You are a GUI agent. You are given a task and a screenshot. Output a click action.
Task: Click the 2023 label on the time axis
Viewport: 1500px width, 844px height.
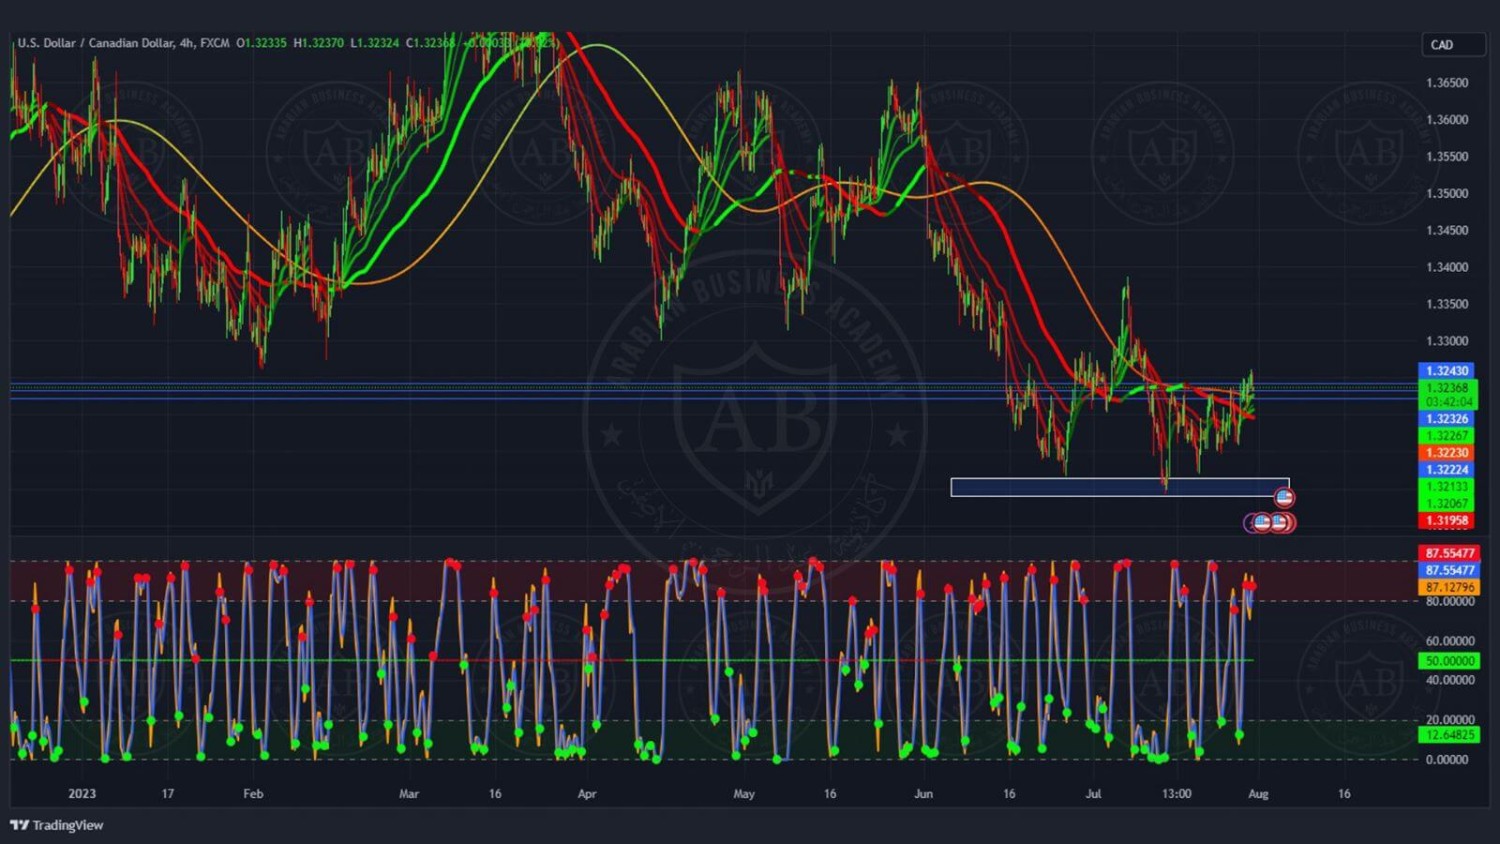pyautogui.click(x=82, y=794)
